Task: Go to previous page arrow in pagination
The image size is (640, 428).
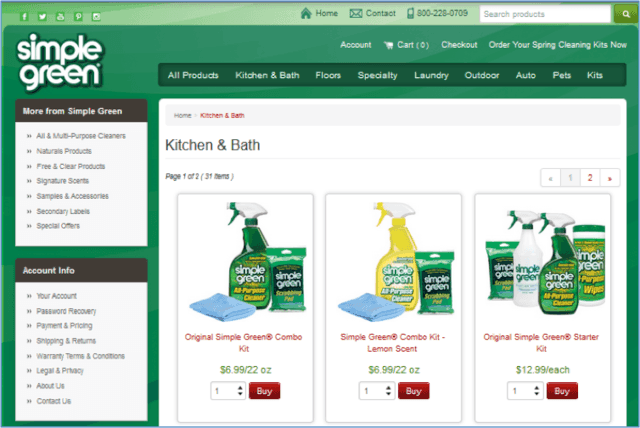Action: (x=551, y=178)
